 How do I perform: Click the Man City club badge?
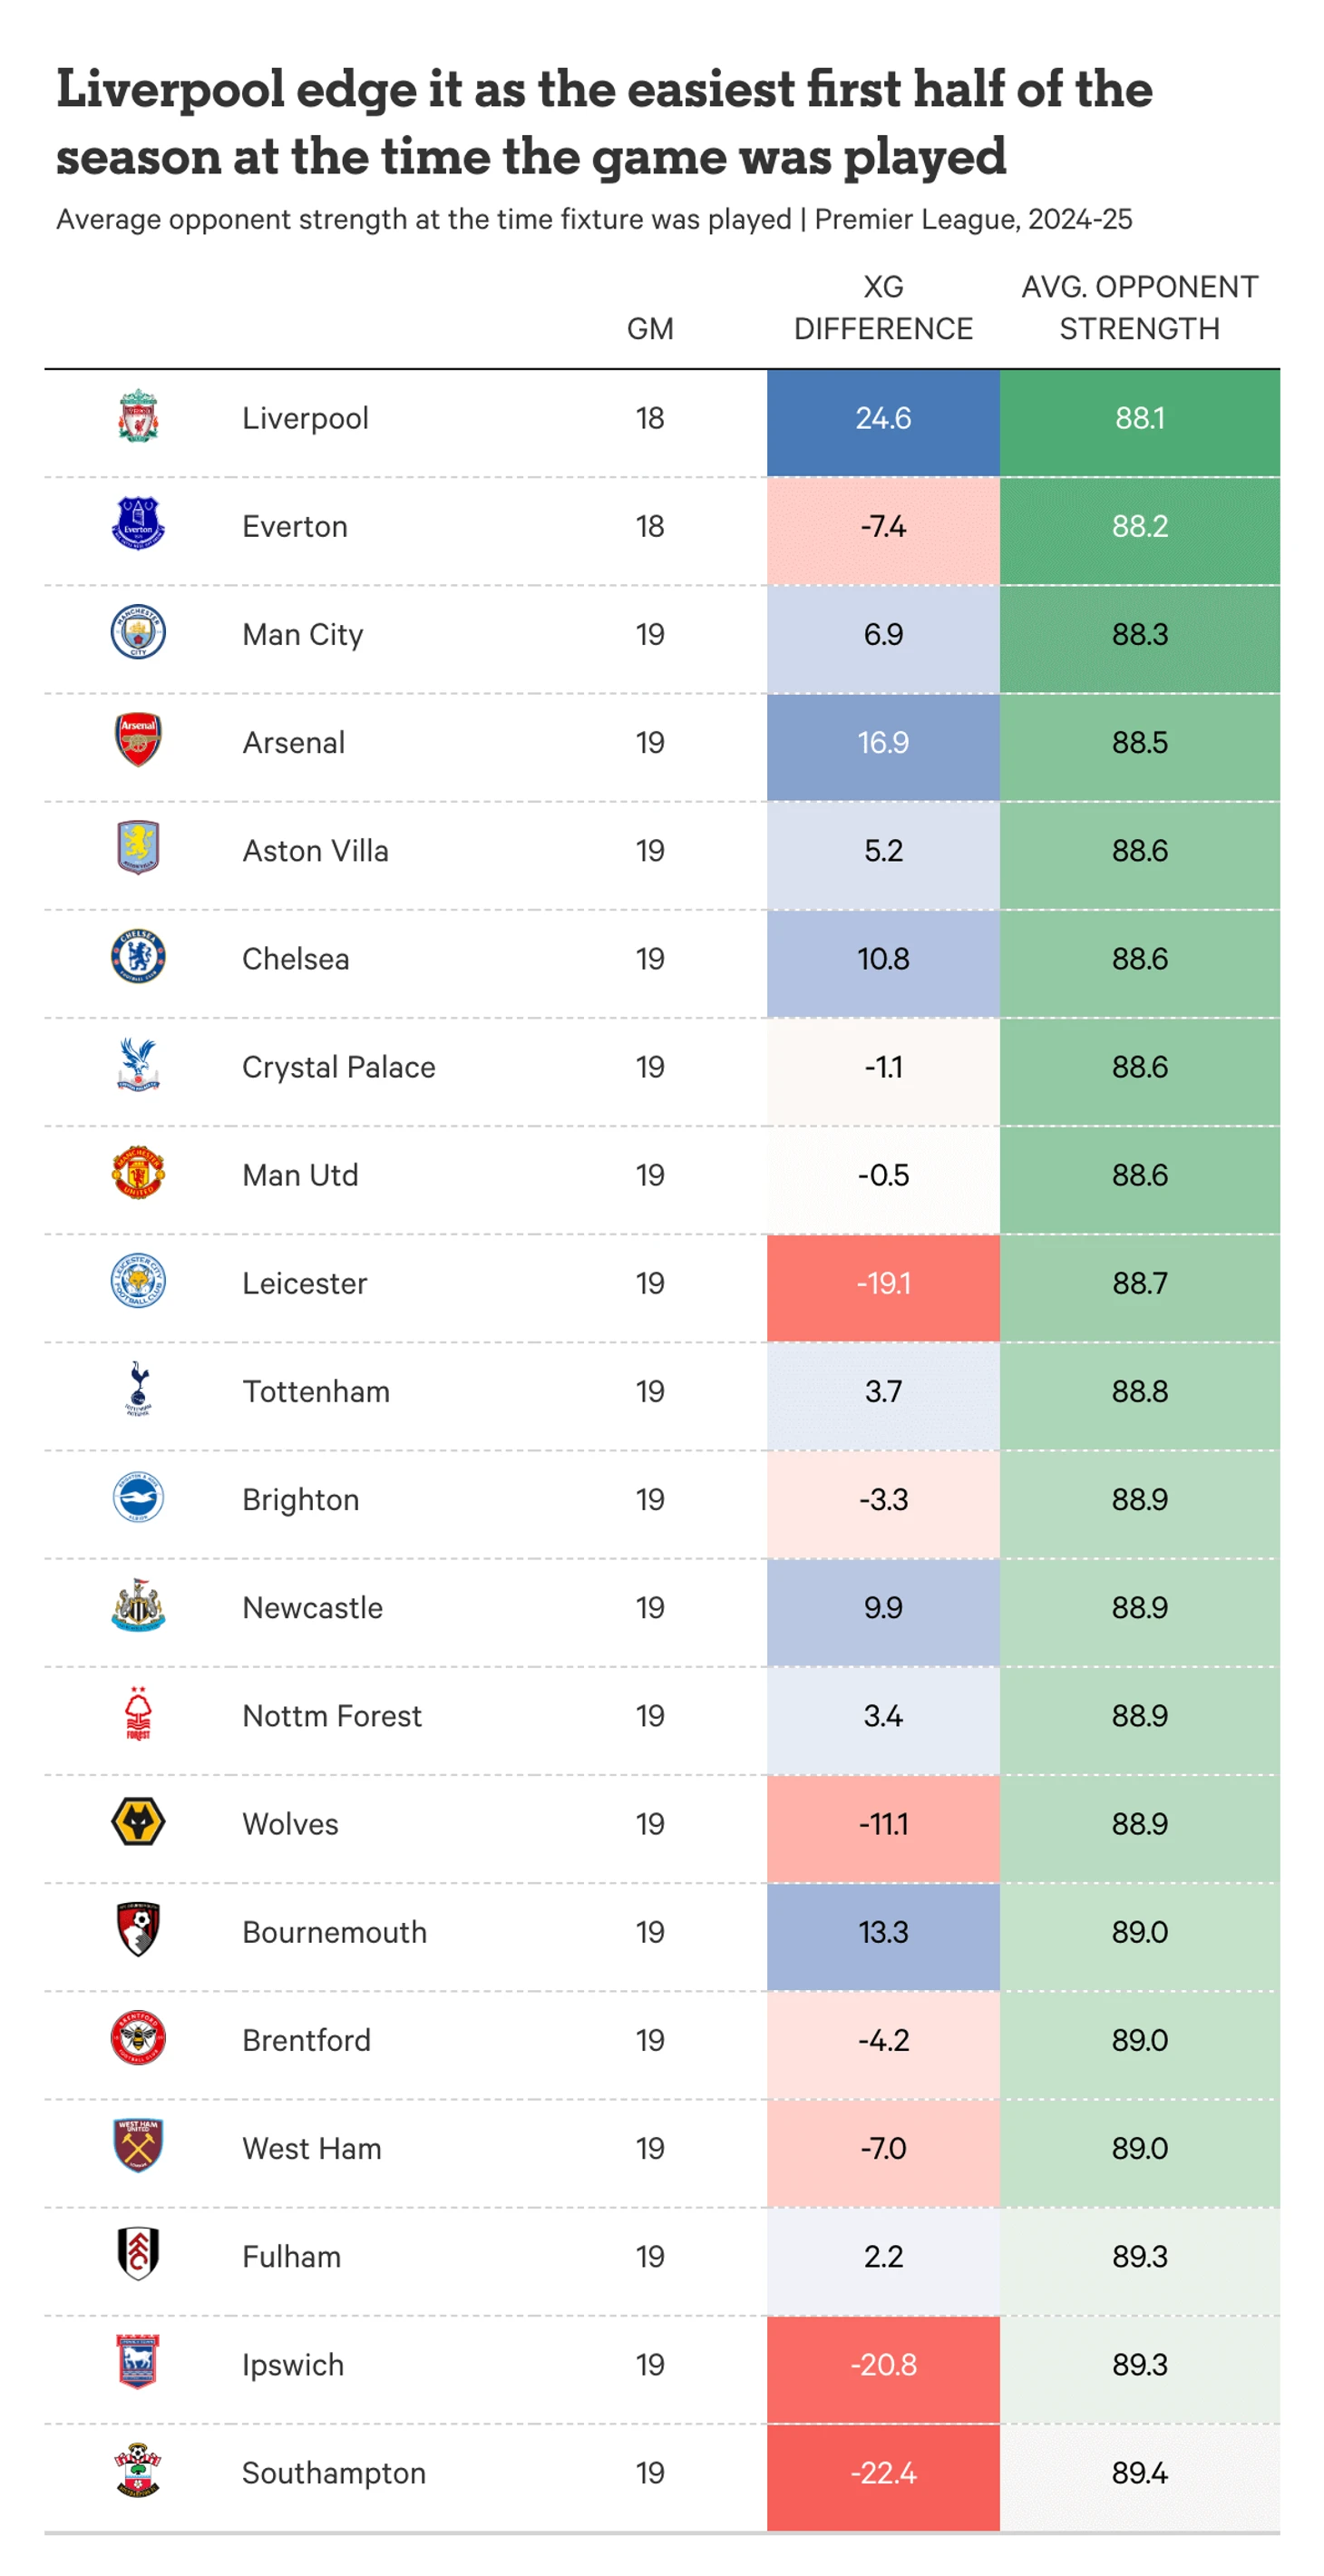[138, 633]
